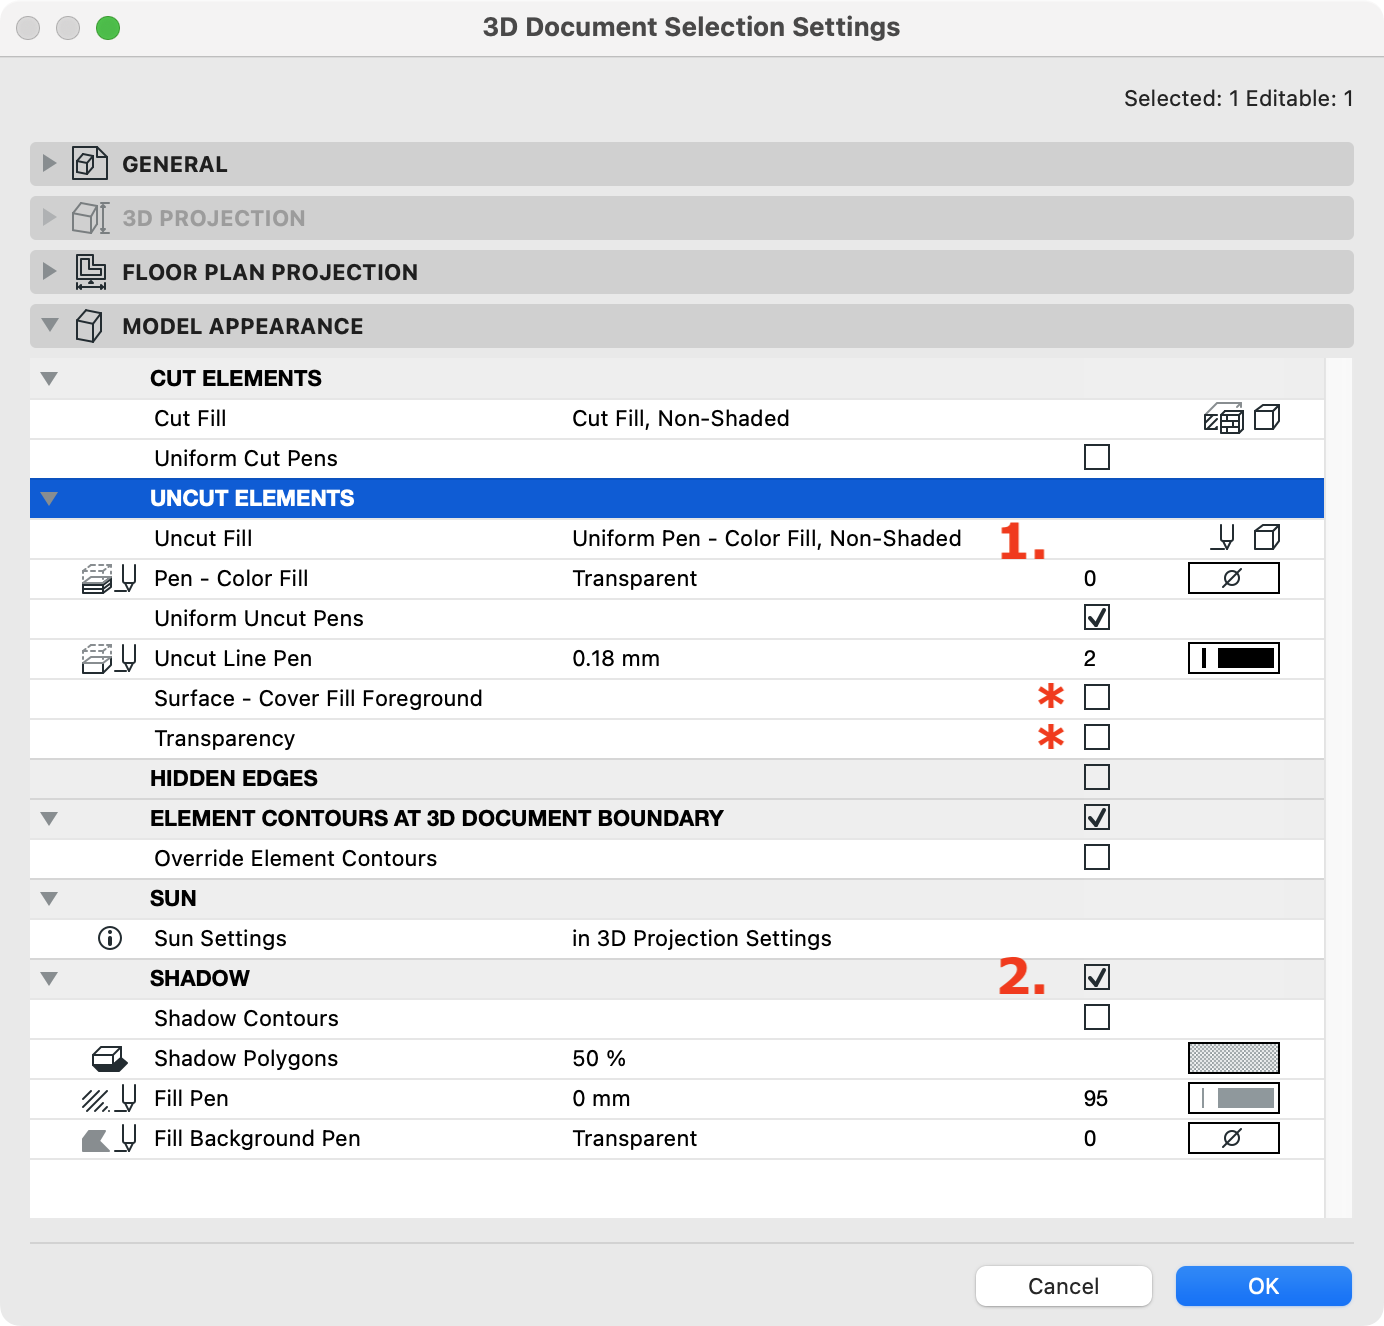Click the HIDDEN EDGES heading label
1384x1326 pixels.
point(234,778)
